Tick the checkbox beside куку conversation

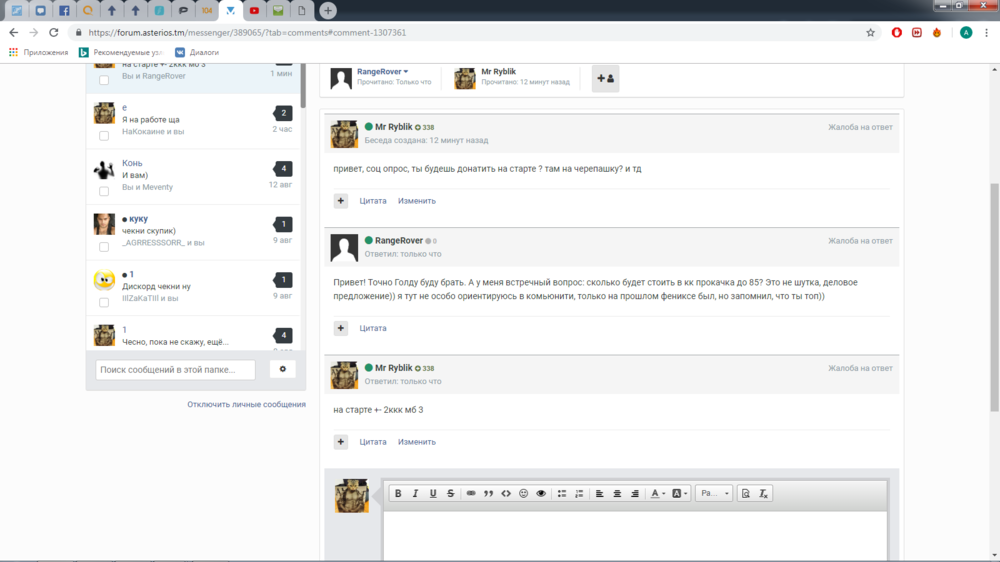tap(104, 246)
